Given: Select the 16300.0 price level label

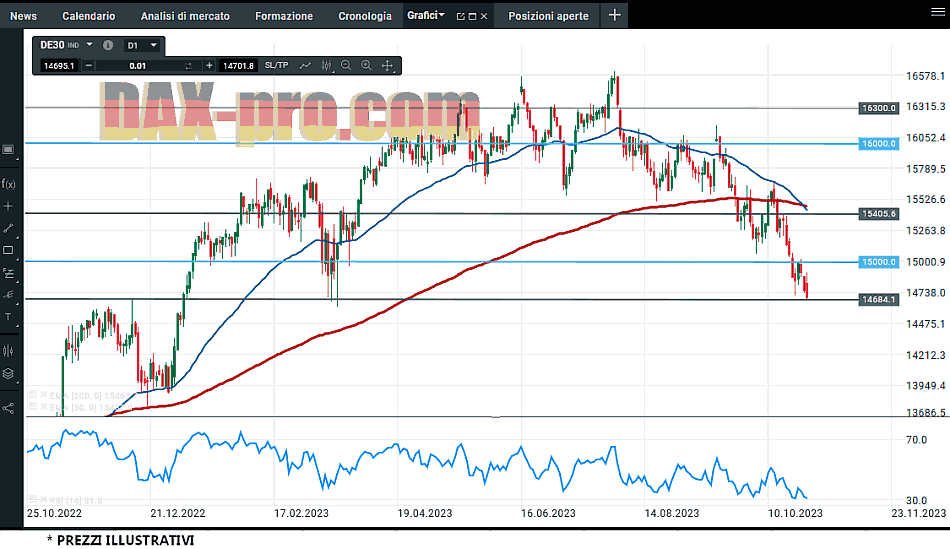Looking at the screenshot, I should point(879,108).
